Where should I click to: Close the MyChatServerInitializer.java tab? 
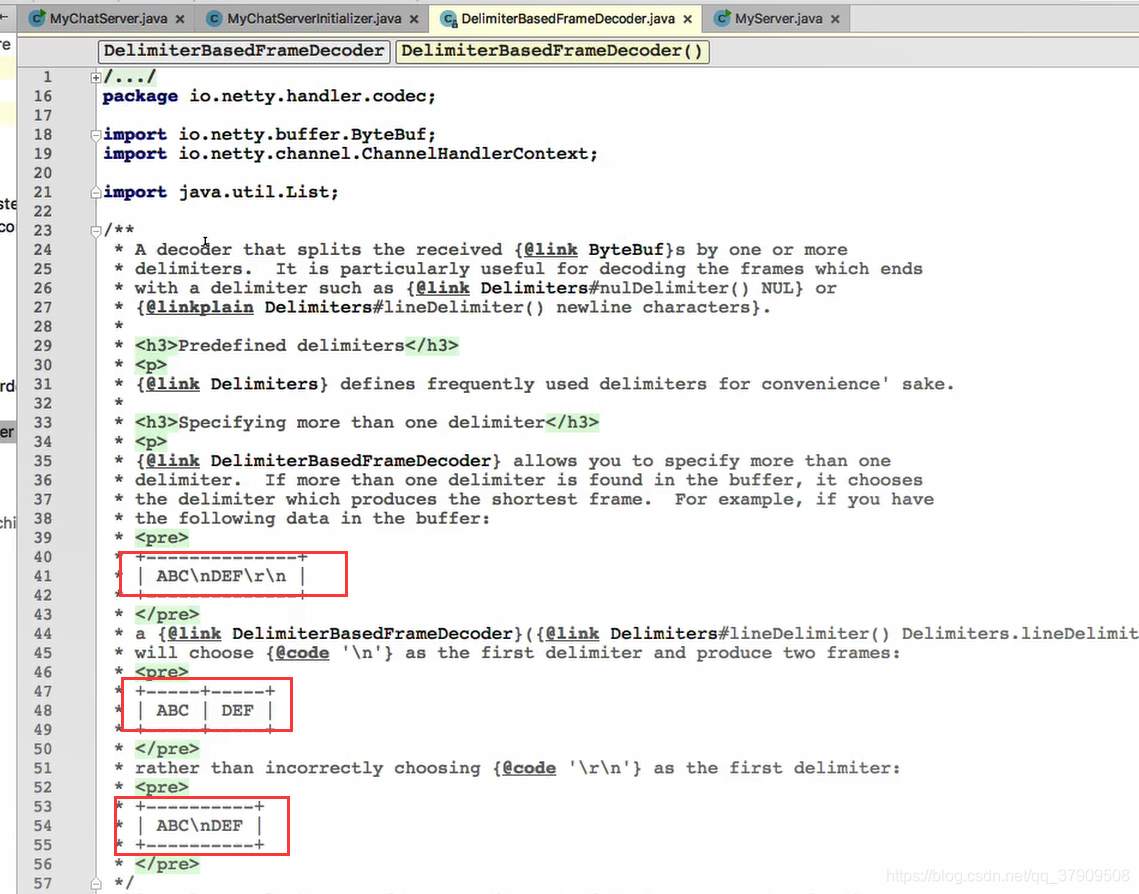pos(414,20)
